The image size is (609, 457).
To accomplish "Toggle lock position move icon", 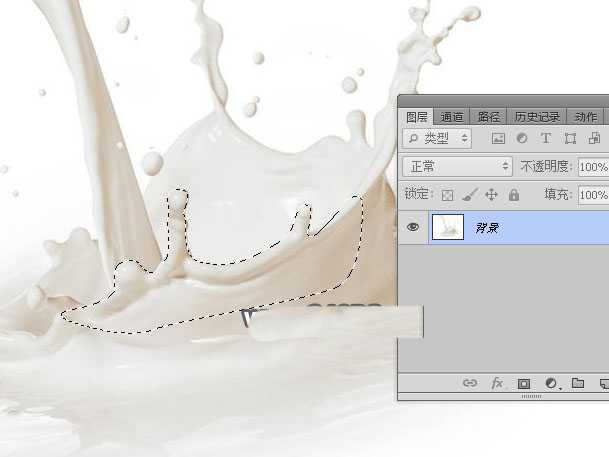I will [x=491, y=195].
